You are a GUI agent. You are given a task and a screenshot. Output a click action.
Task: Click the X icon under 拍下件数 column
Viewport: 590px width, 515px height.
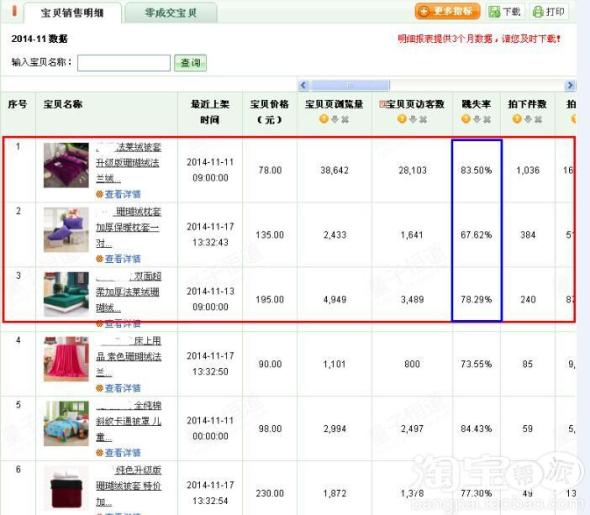(538, 119)
